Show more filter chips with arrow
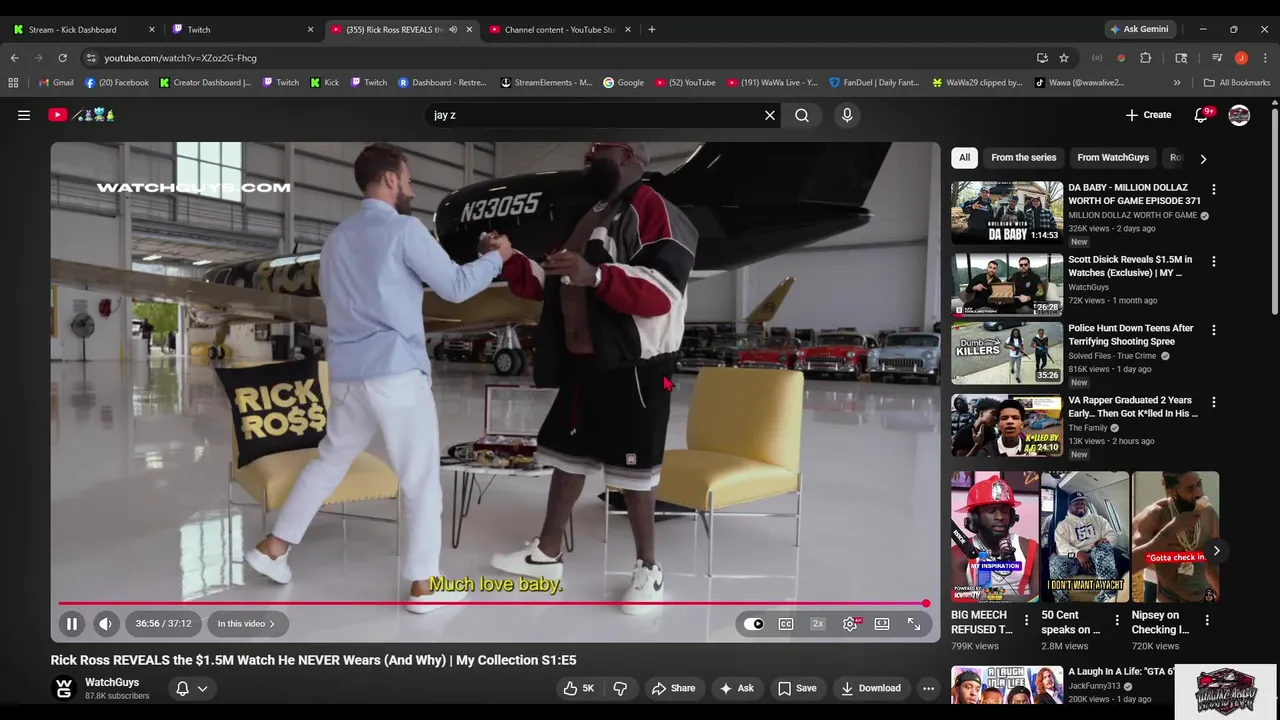The width and height of the screenshot is (1280, 720). [1203, 158]
